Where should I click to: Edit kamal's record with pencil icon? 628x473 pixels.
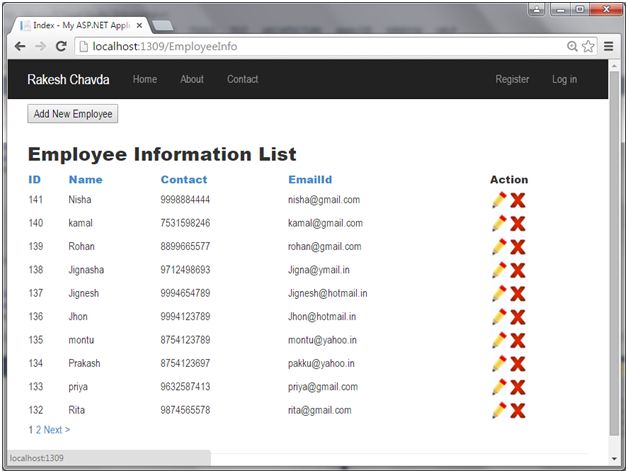point(499,223)
